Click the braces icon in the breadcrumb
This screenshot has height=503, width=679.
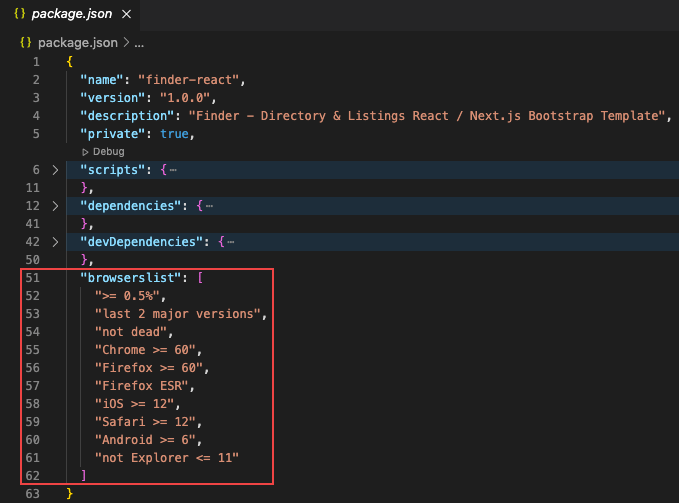click(x=25, y=44)
